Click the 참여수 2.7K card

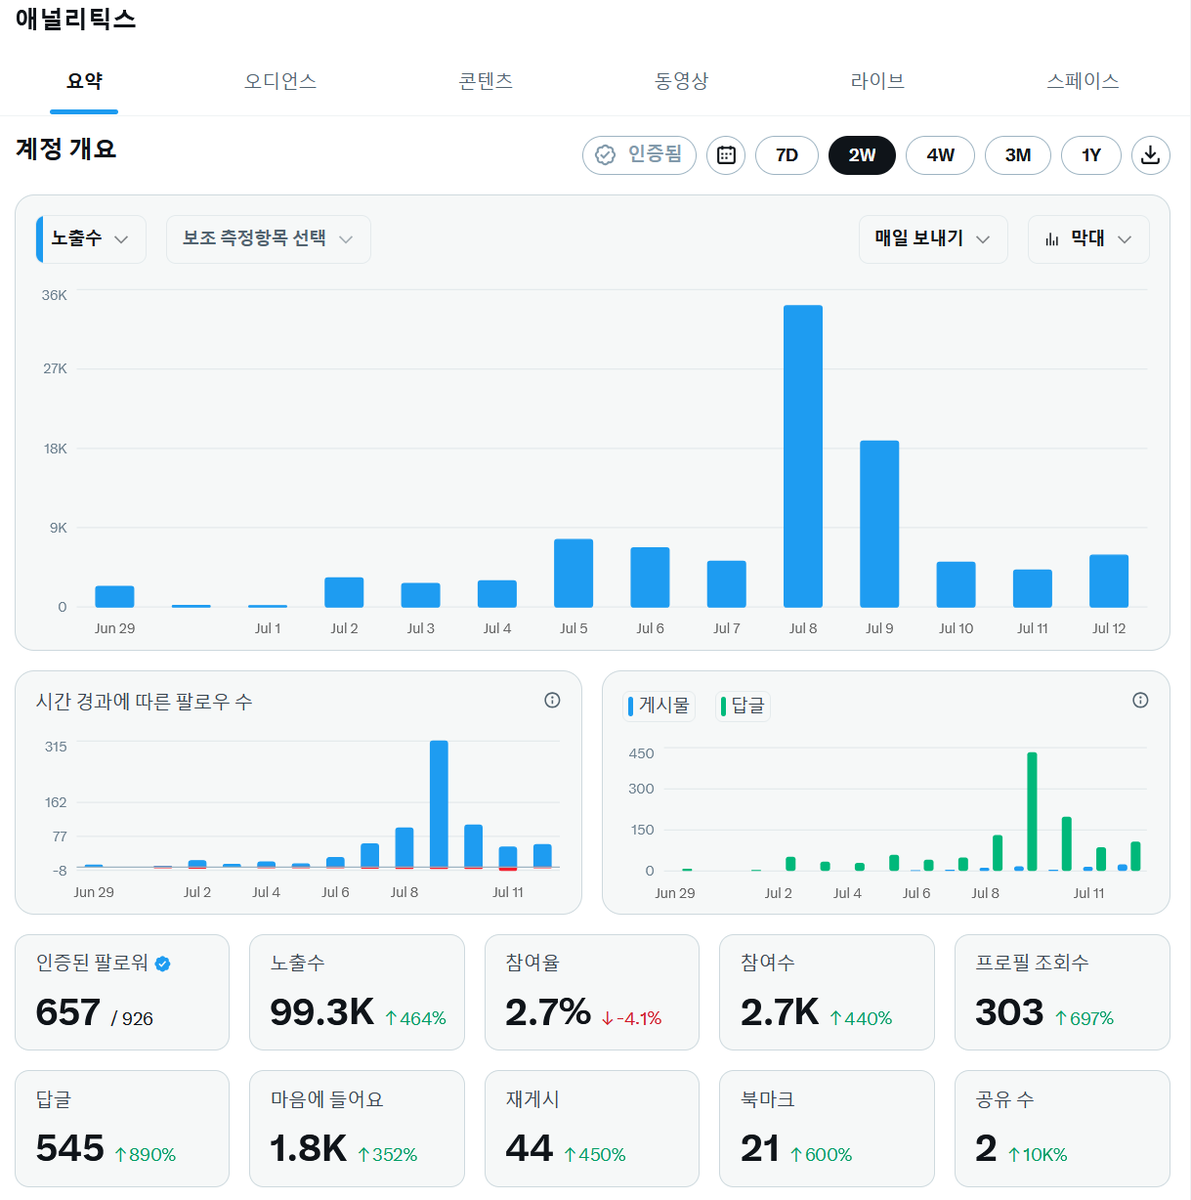(827, 992)
